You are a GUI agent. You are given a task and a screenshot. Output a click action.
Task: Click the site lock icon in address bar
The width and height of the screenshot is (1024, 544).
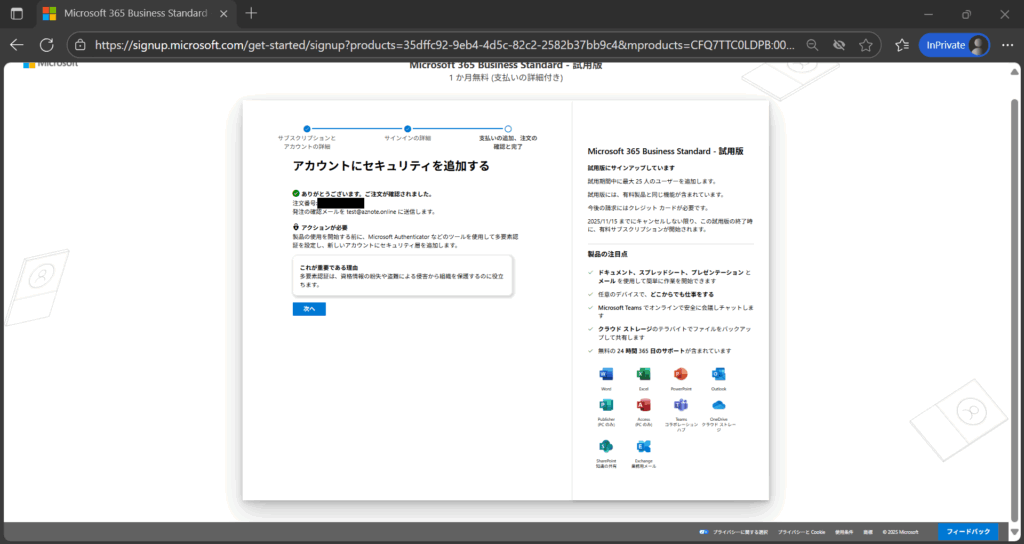(x=80, y=45)
